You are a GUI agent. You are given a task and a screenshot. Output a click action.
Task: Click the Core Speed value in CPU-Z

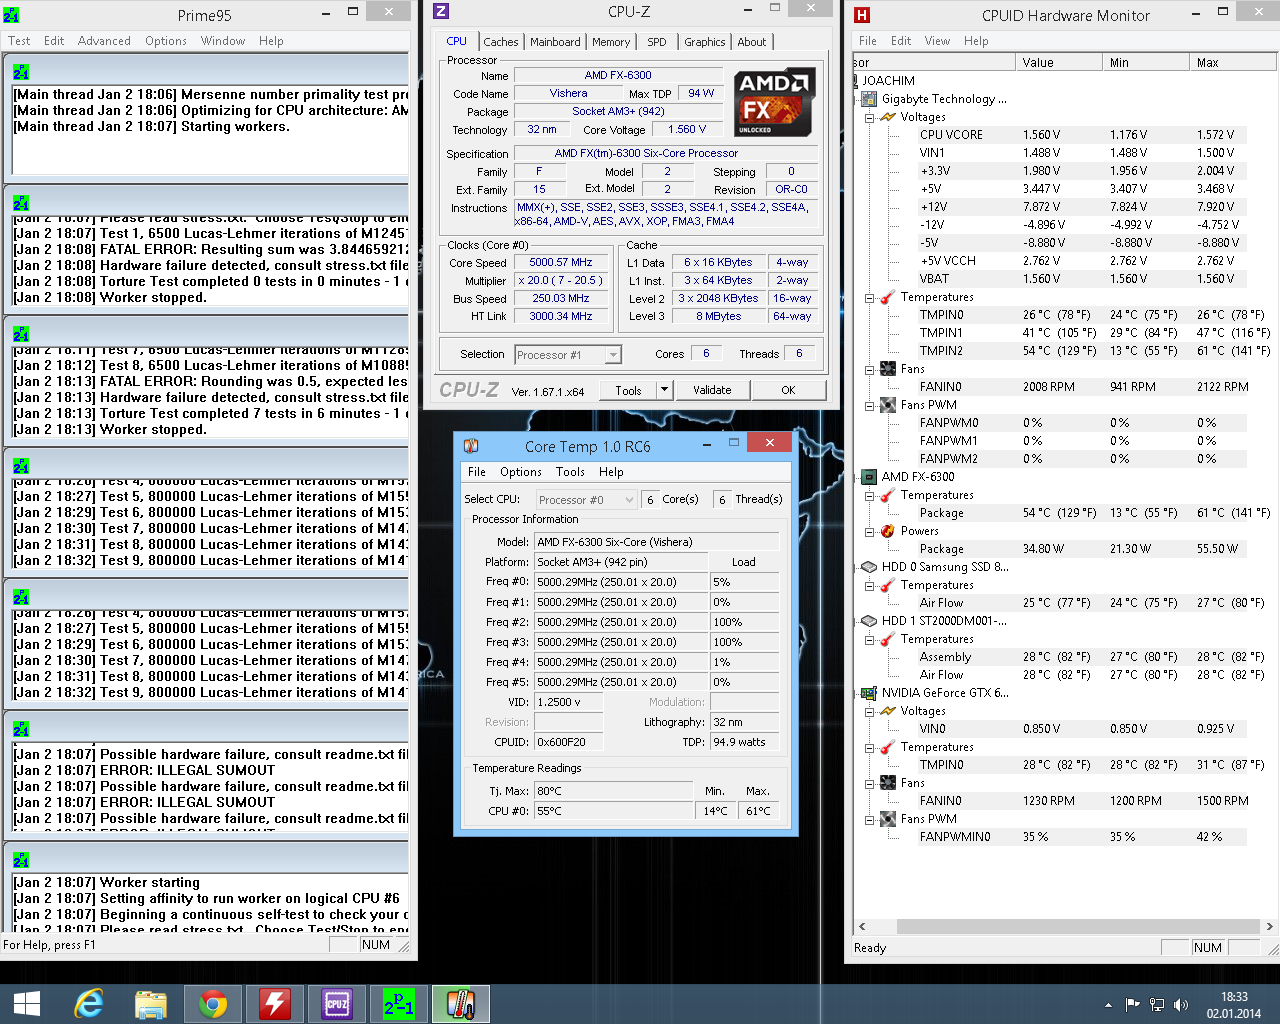561,262
